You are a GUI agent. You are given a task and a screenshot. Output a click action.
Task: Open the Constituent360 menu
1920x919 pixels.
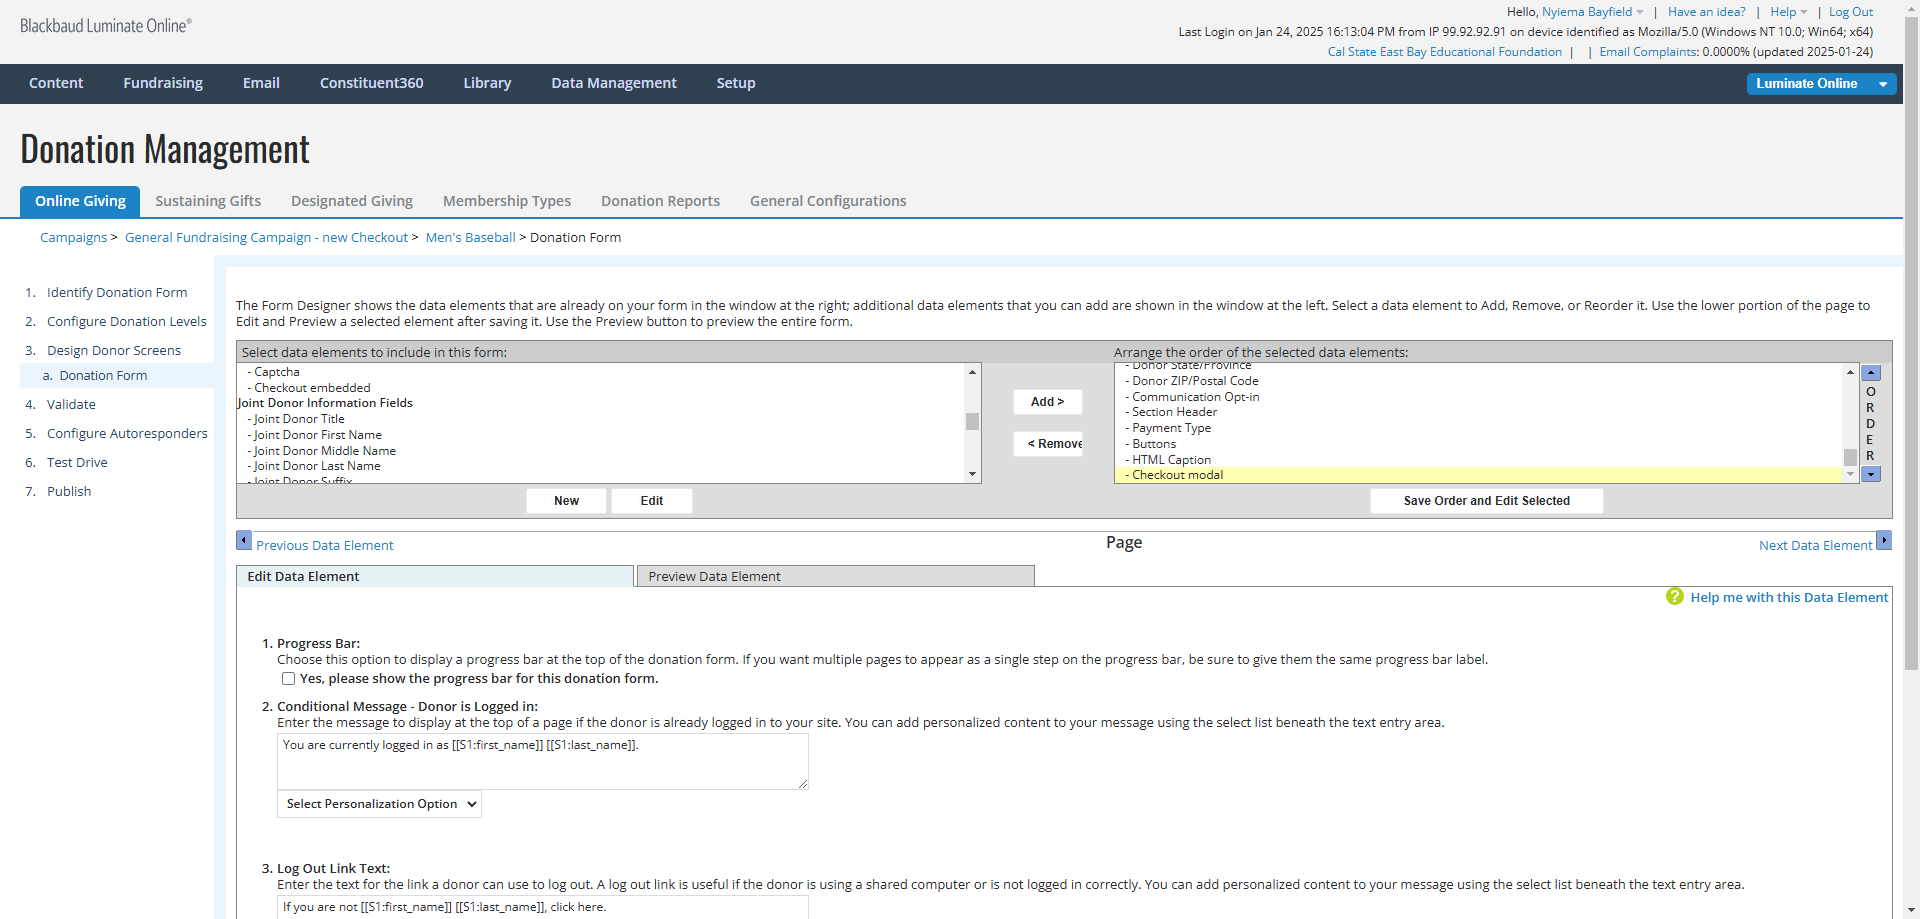point(371,83)
